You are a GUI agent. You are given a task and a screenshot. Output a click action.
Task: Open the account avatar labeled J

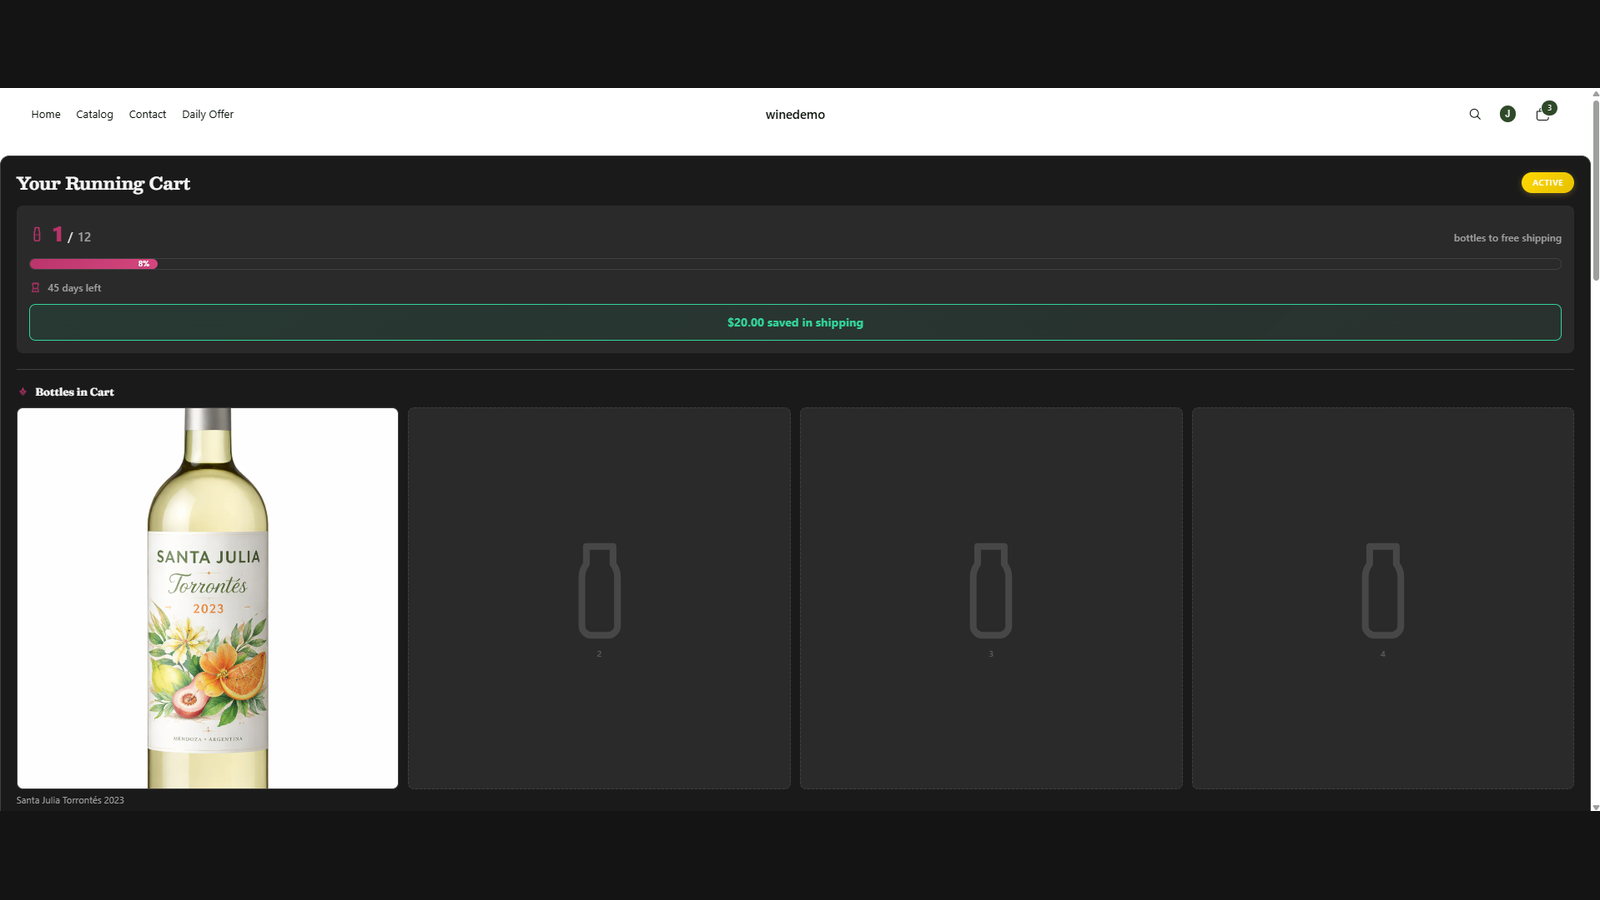(x=1508, y=114)
